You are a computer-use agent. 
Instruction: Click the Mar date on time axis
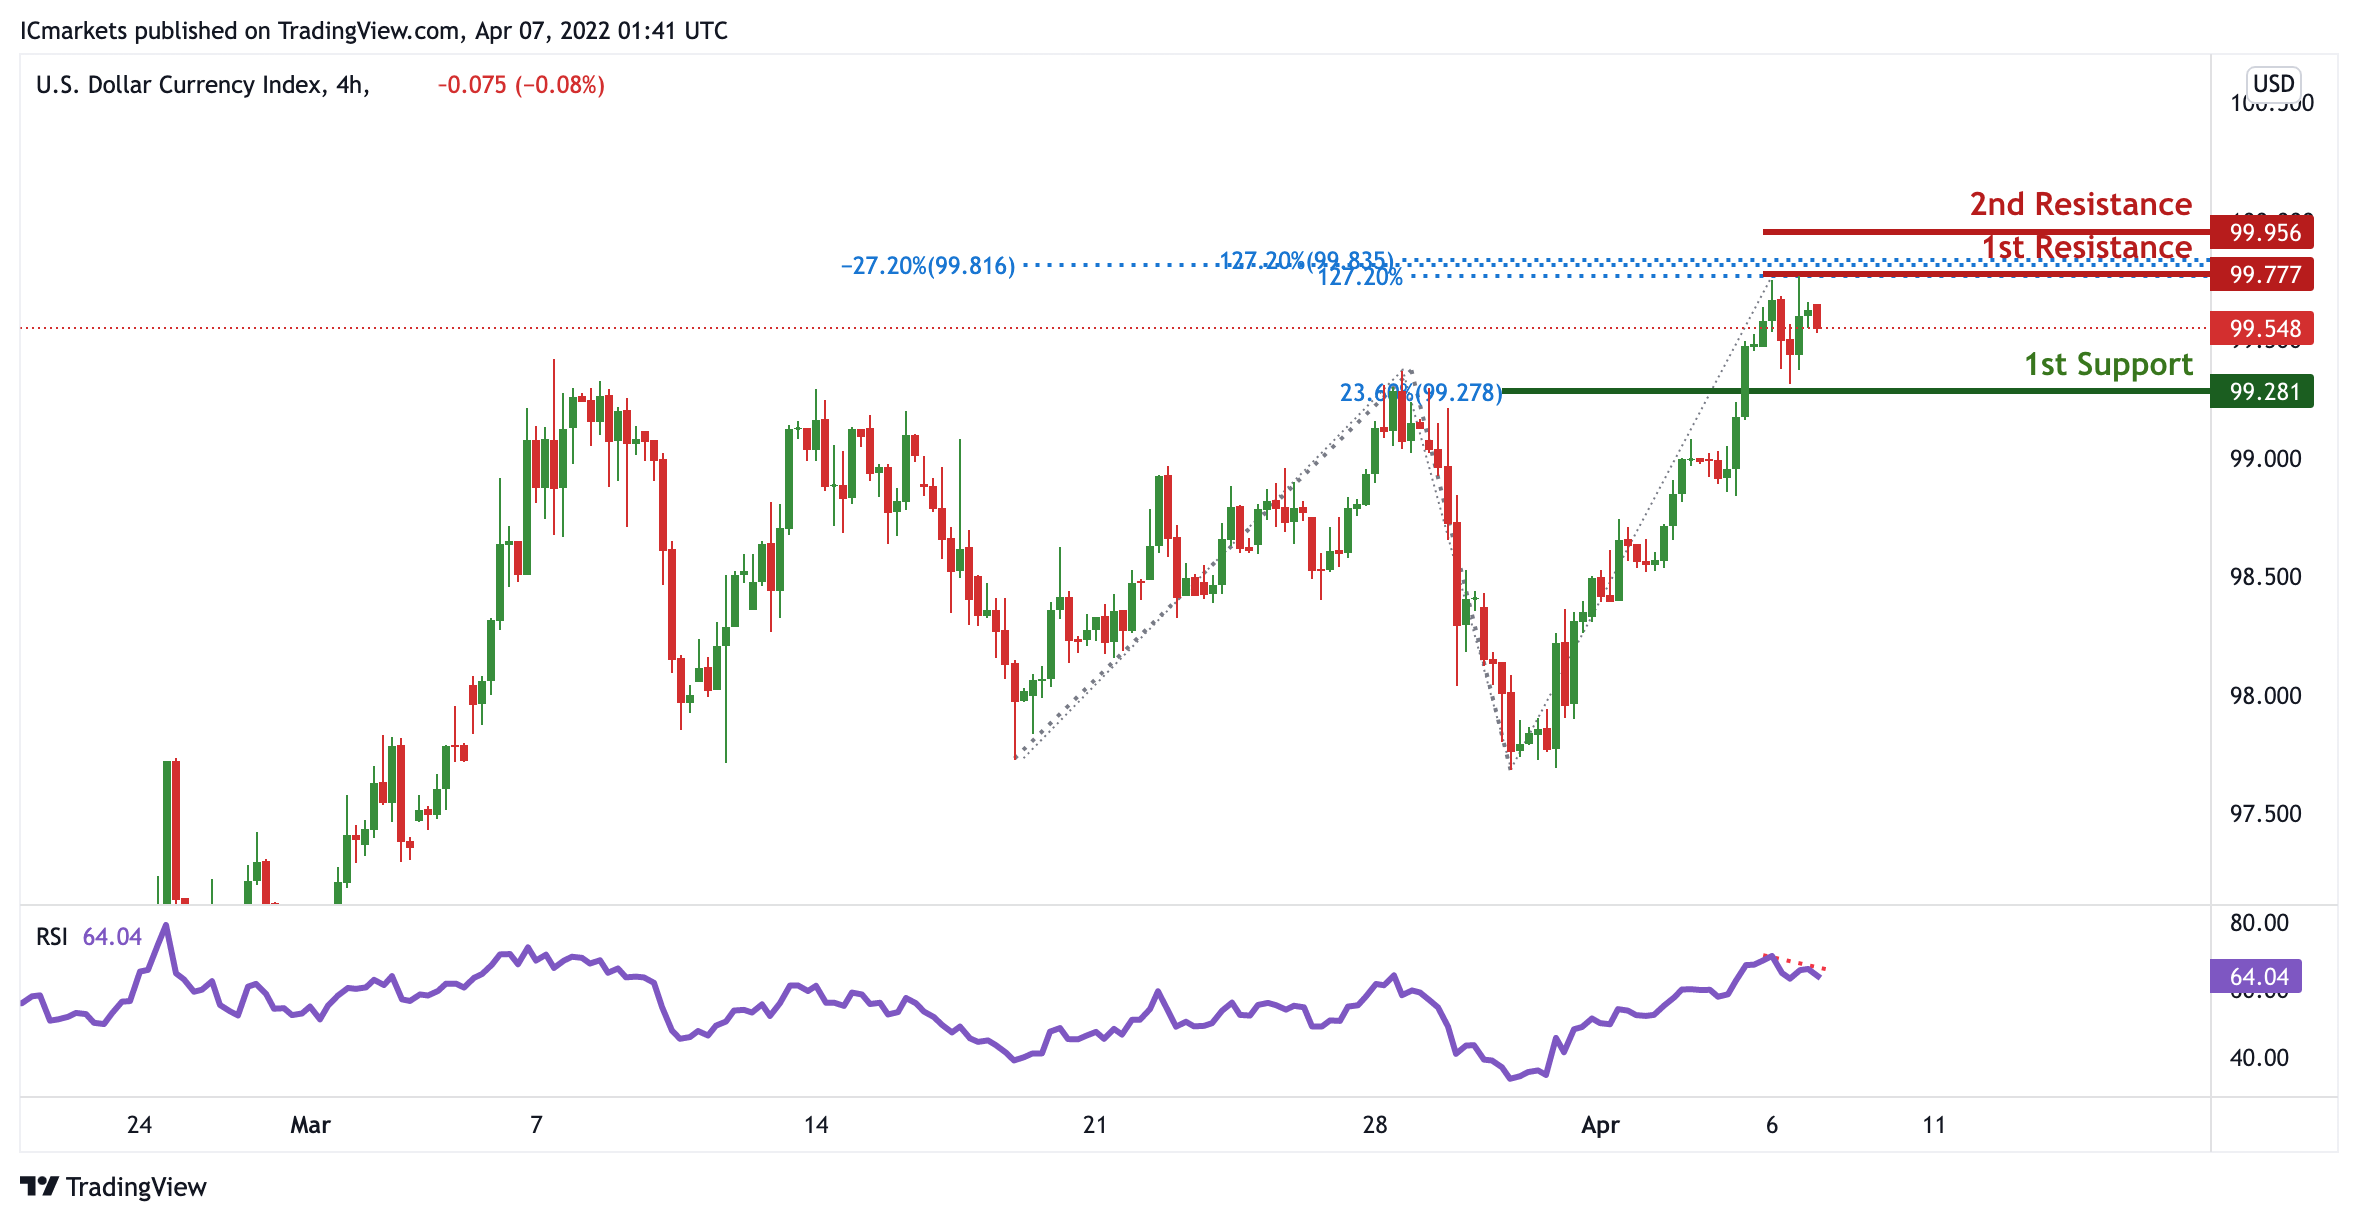pos(310,1125)
